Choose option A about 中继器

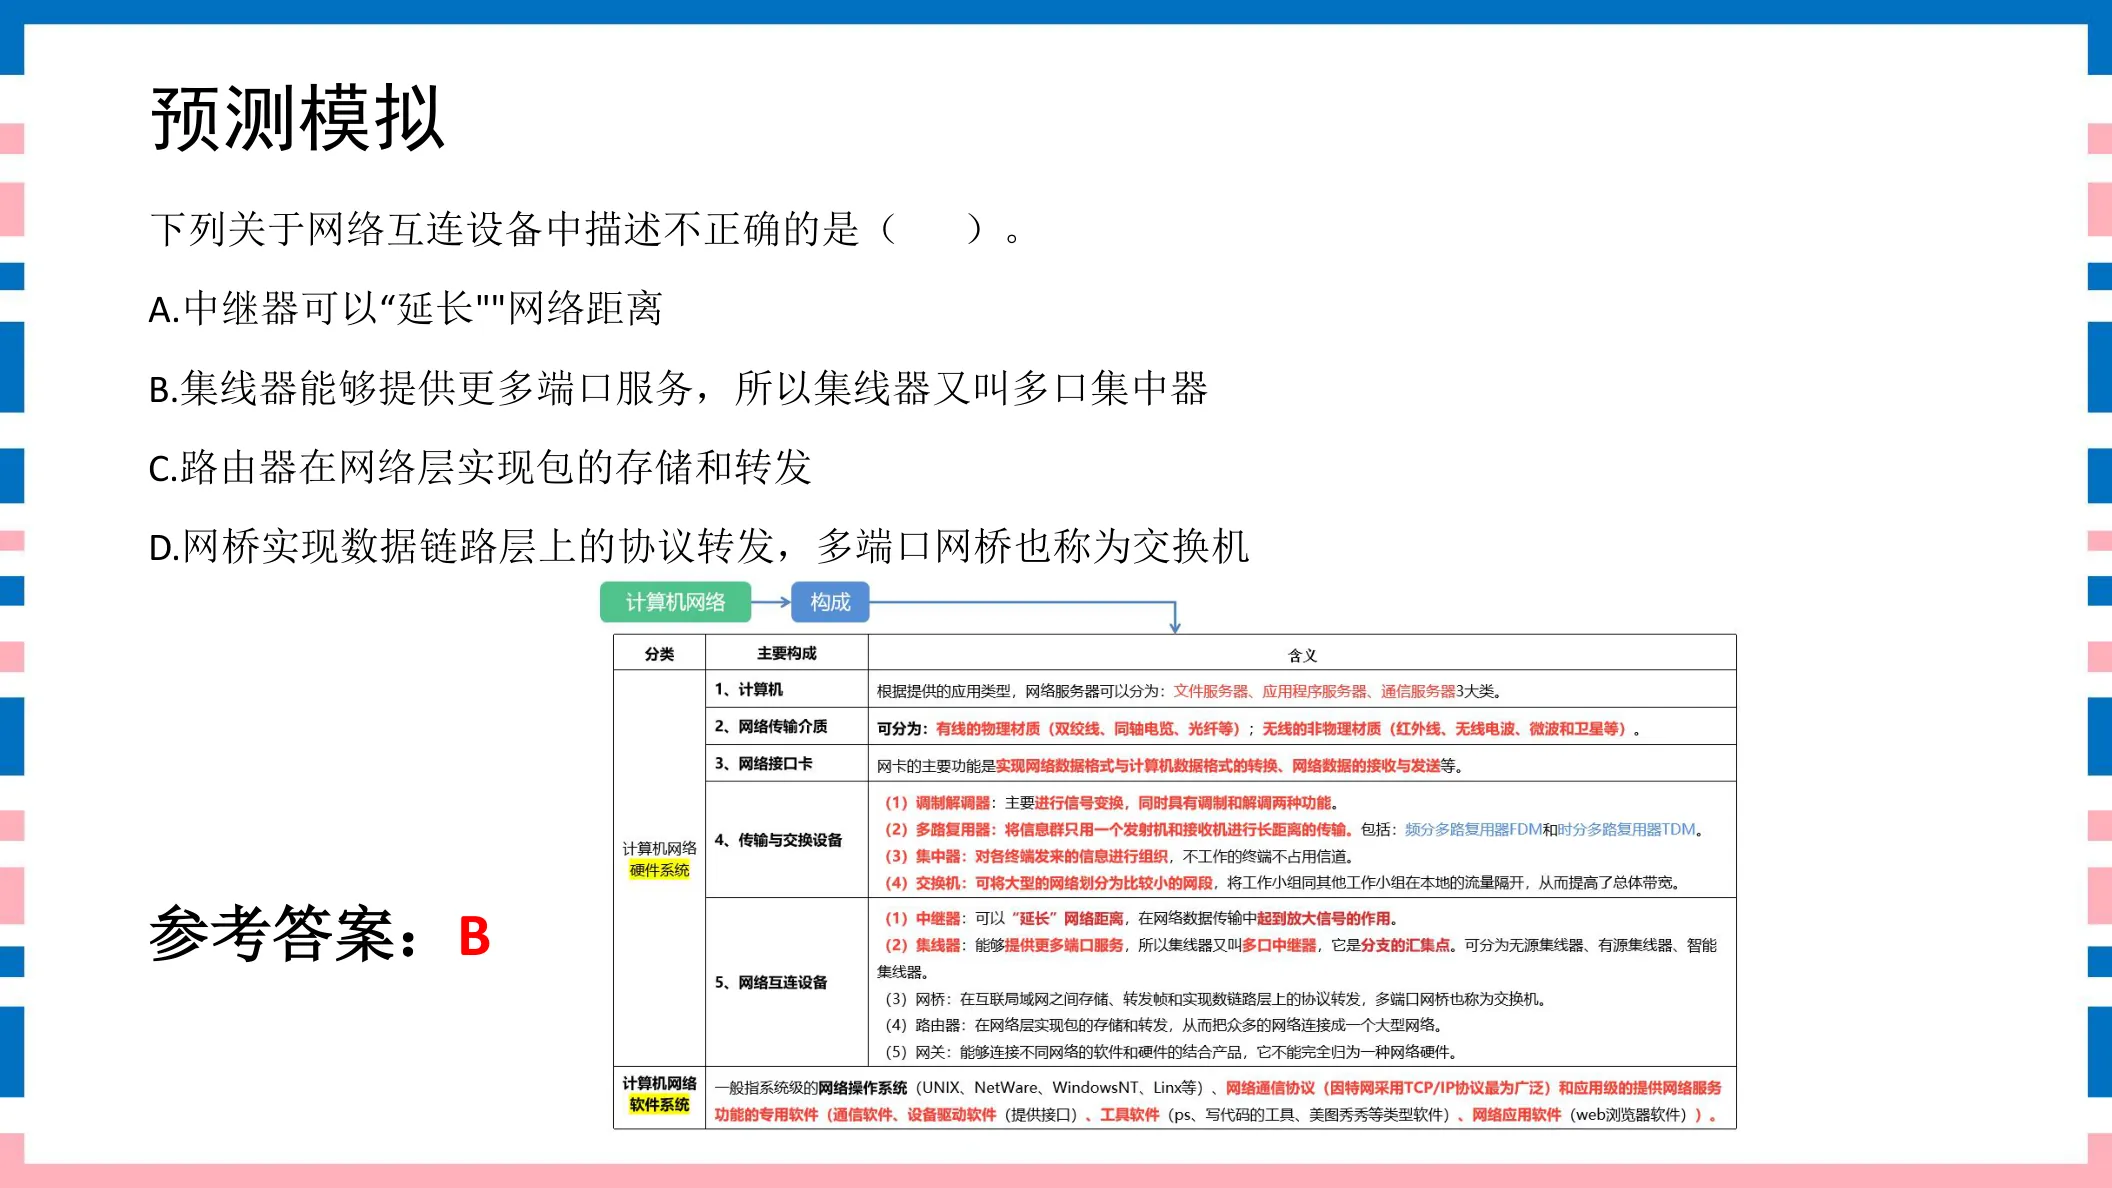click(x=405, y=308)
